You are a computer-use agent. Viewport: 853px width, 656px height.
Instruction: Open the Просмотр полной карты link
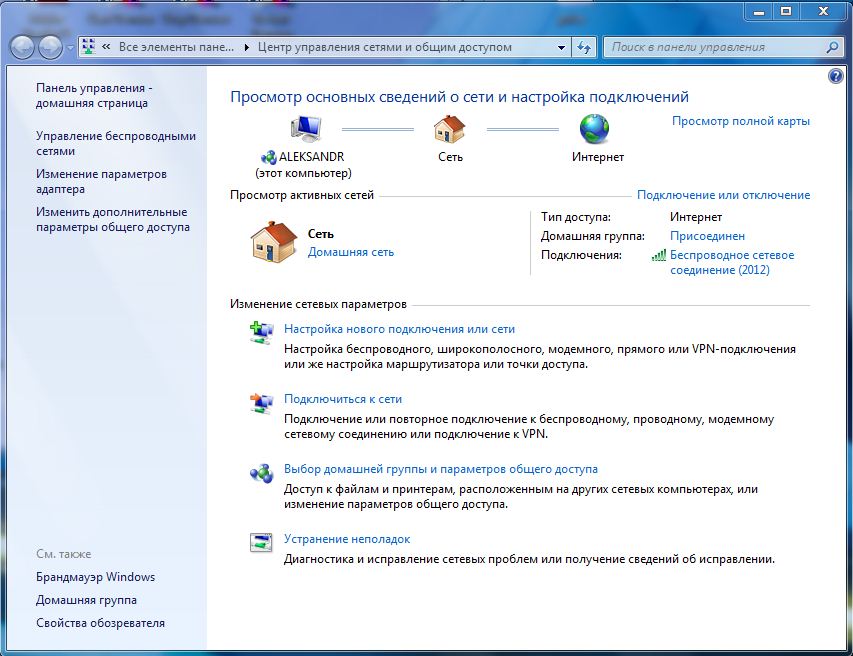pos(740,121)
